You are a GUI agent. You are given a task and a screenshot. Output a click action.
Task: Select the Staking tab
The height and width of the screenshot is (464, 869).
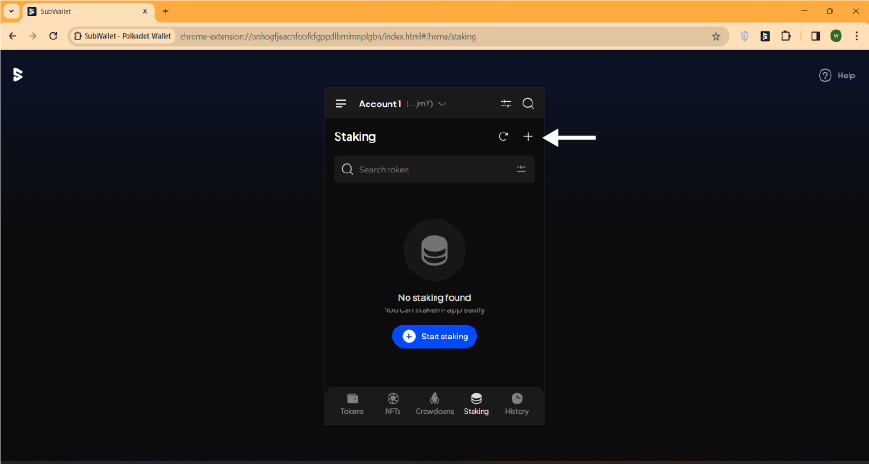coord(476,403)
